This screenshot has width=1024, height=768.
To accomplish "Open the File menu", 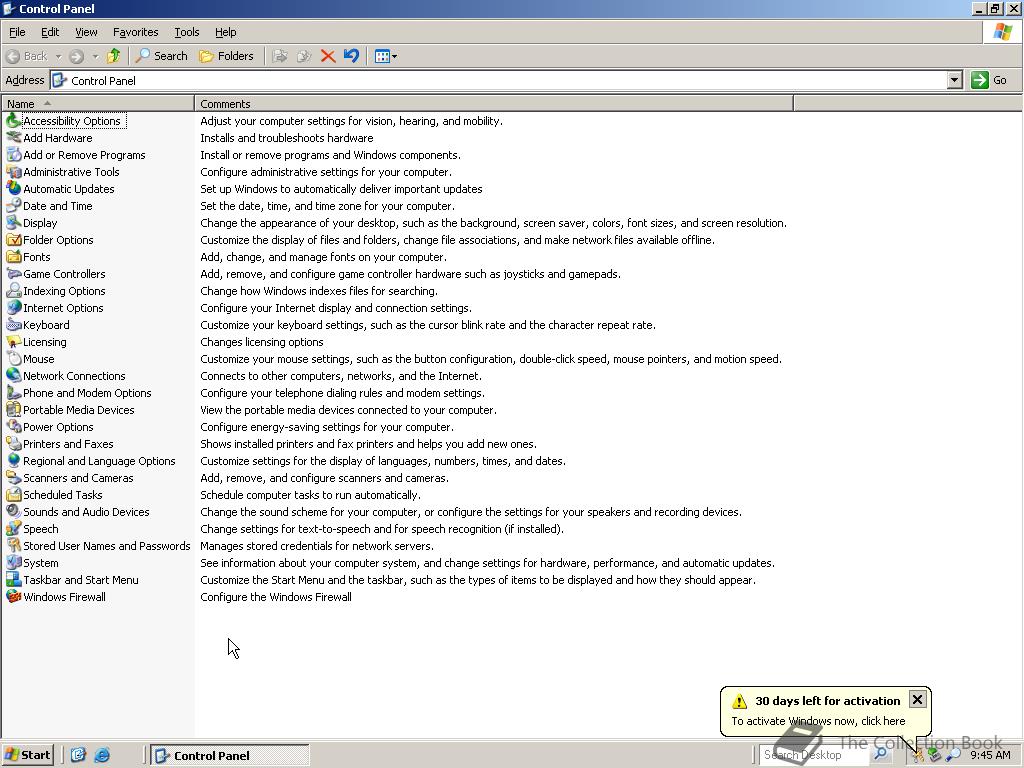I will (x=17, y=32).
